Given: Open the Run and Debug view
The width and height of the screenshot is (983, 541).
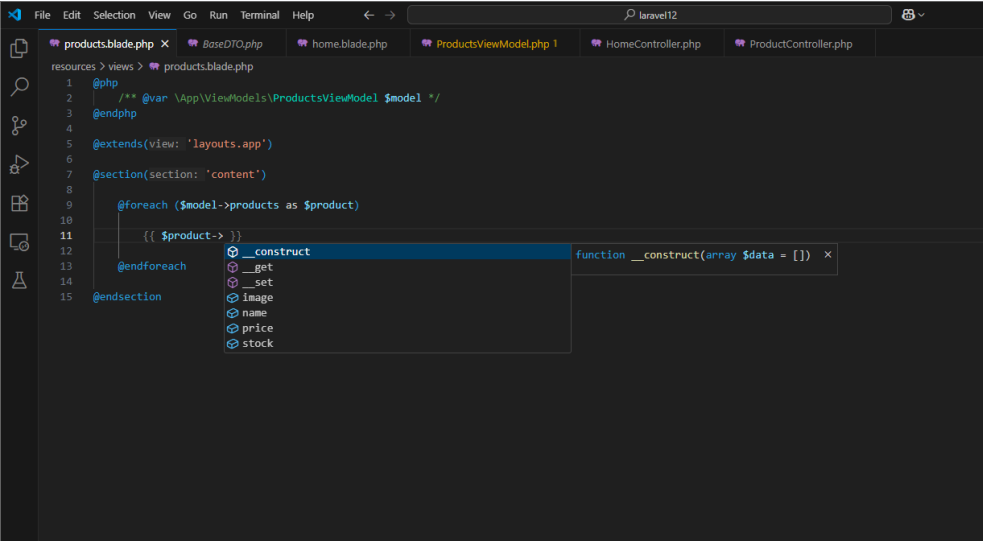Looking at the screenshot, I should tap(19, 164).
